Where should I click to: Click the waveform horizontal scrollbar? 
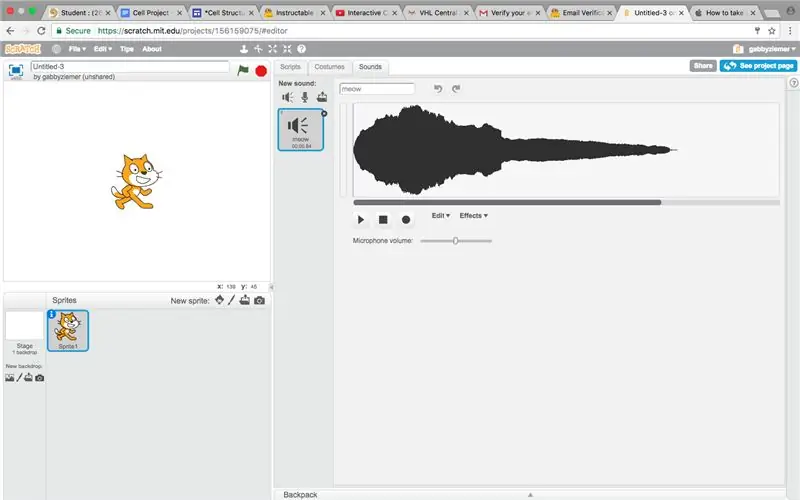tap(507, 203)
